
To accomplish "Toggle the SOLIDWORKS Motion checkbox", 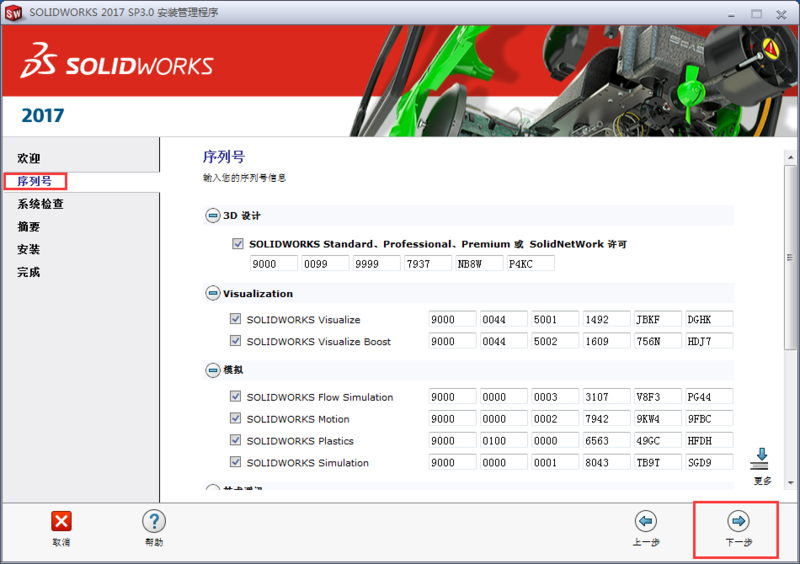I will tap(236, 419).
